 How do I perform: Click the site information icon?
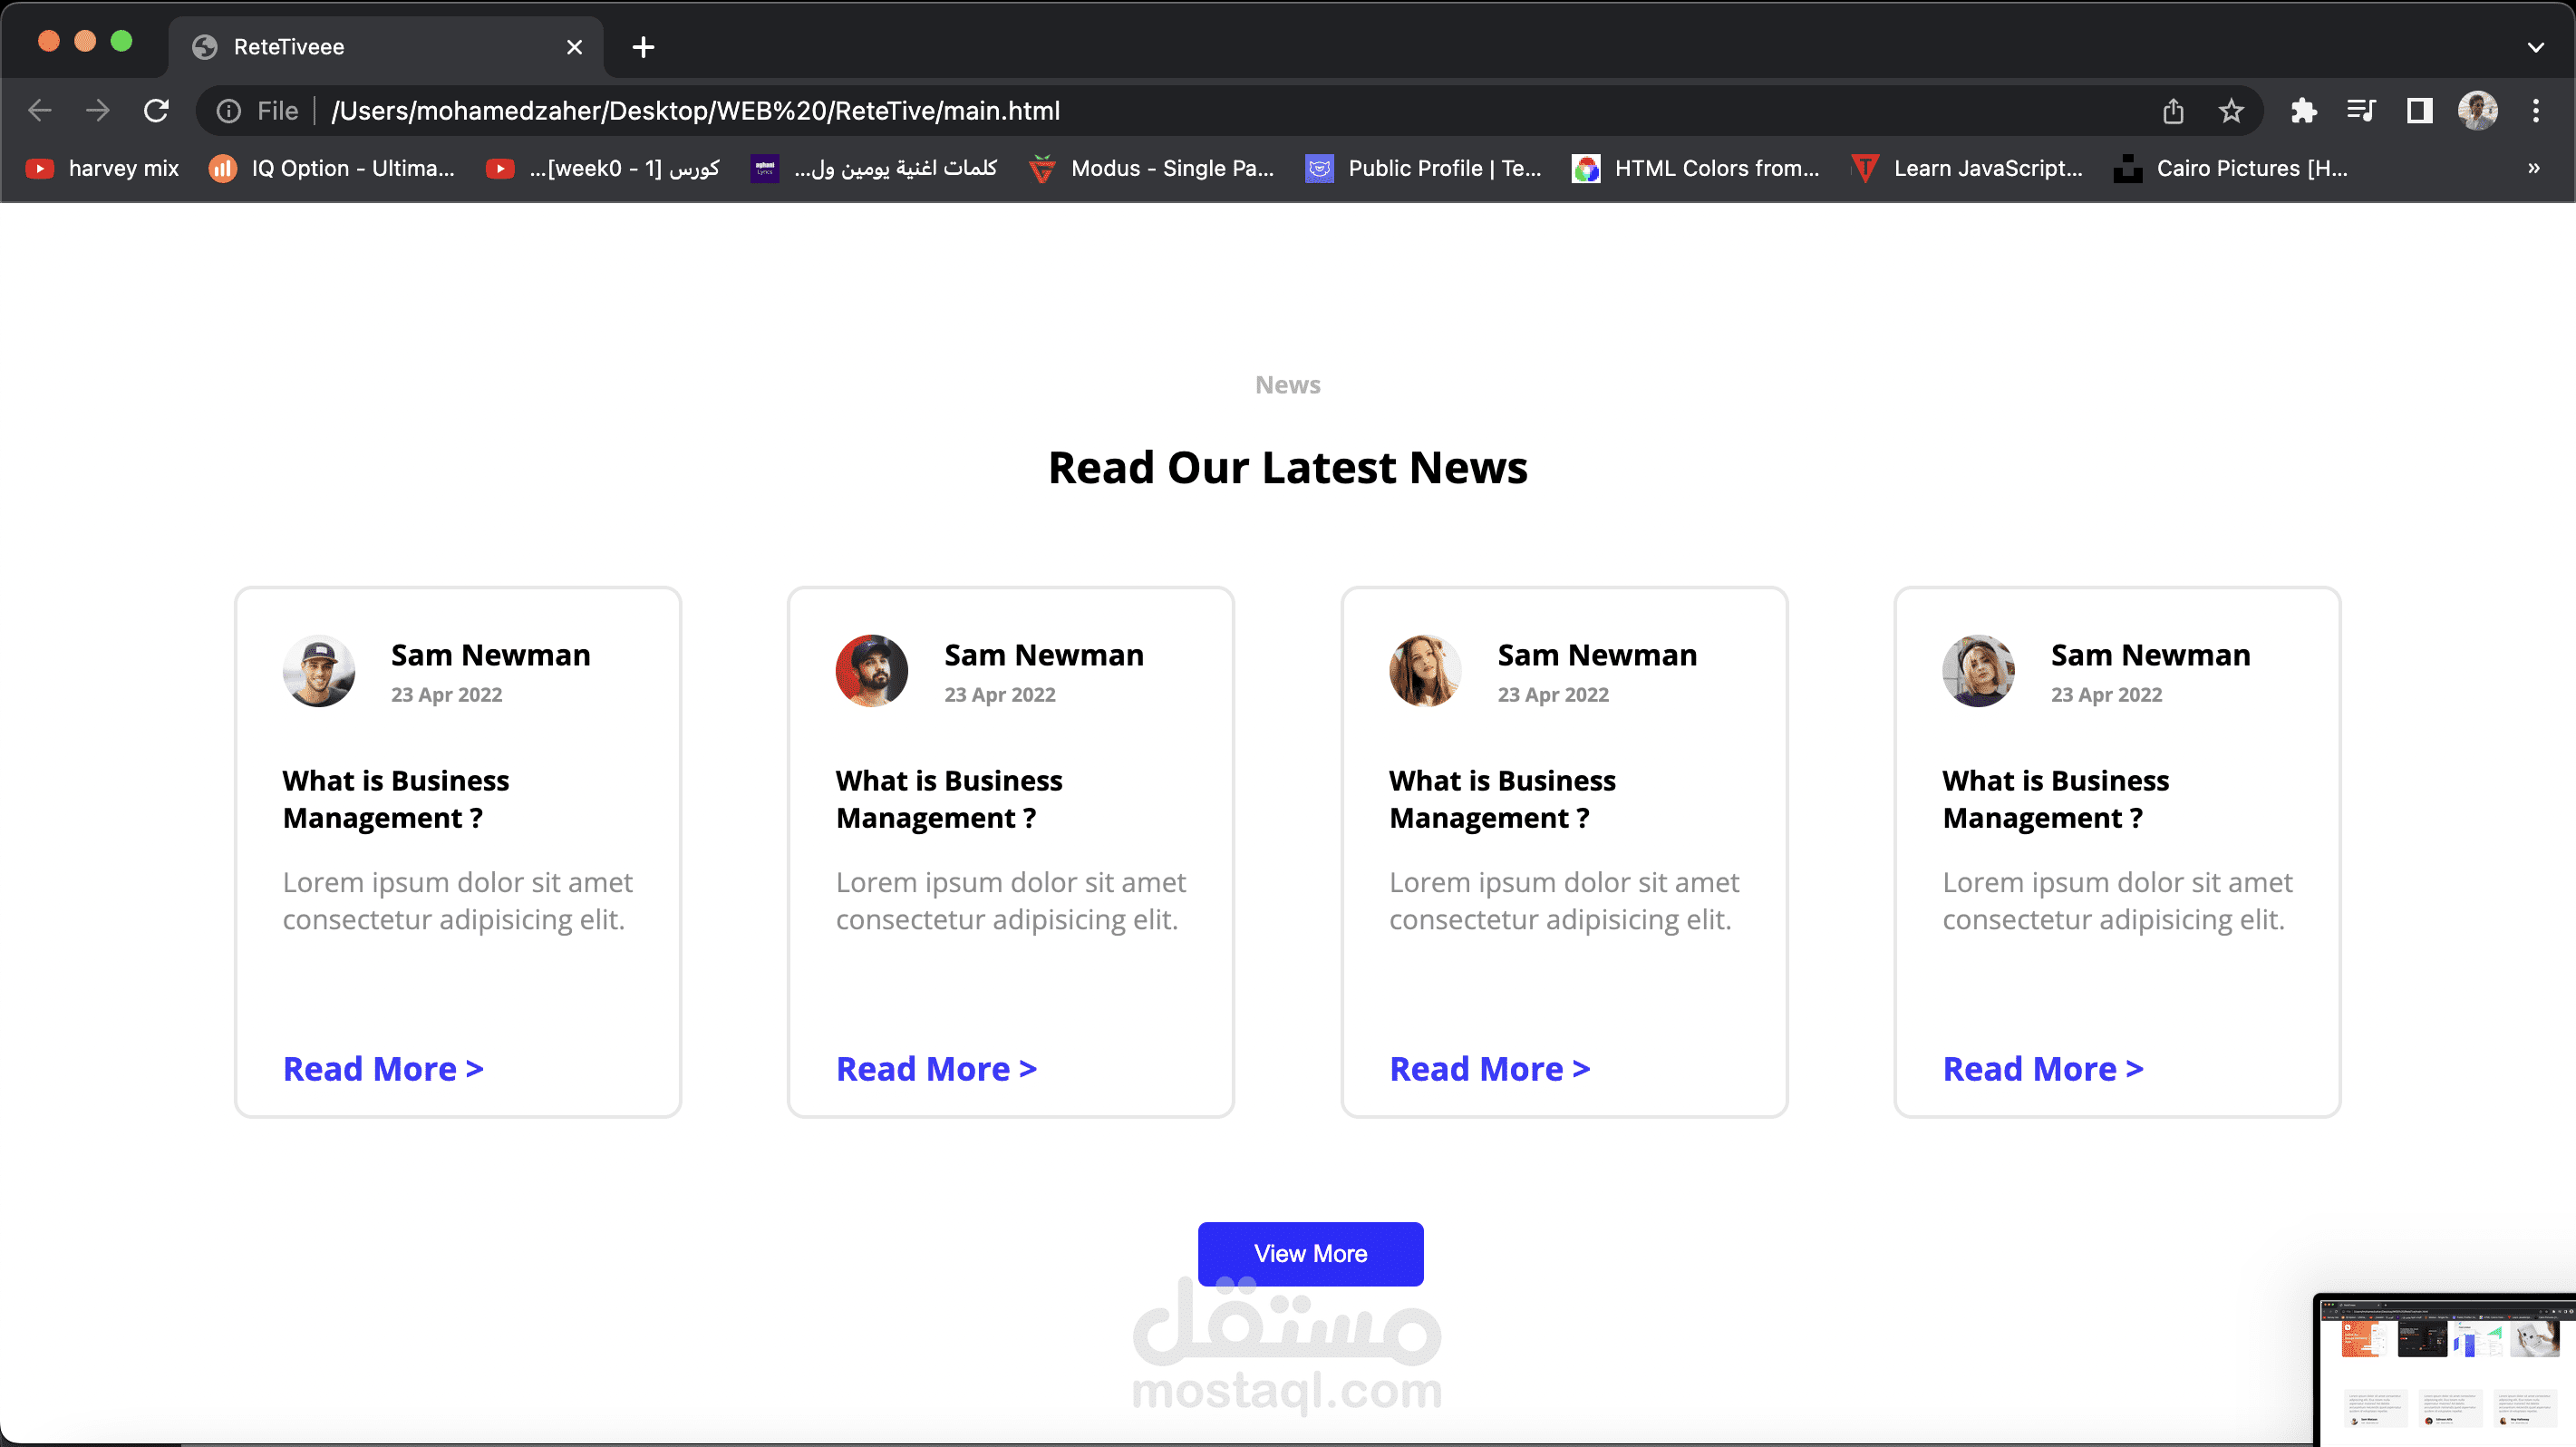[x=229, y=111]
